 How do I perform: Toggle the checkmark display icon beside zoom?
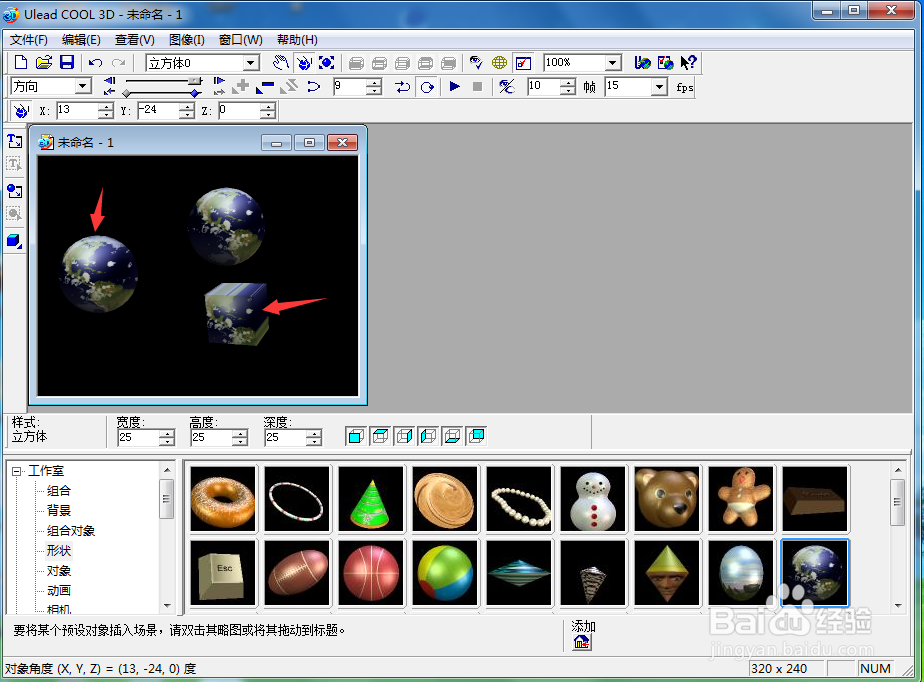tap(523, 62)
